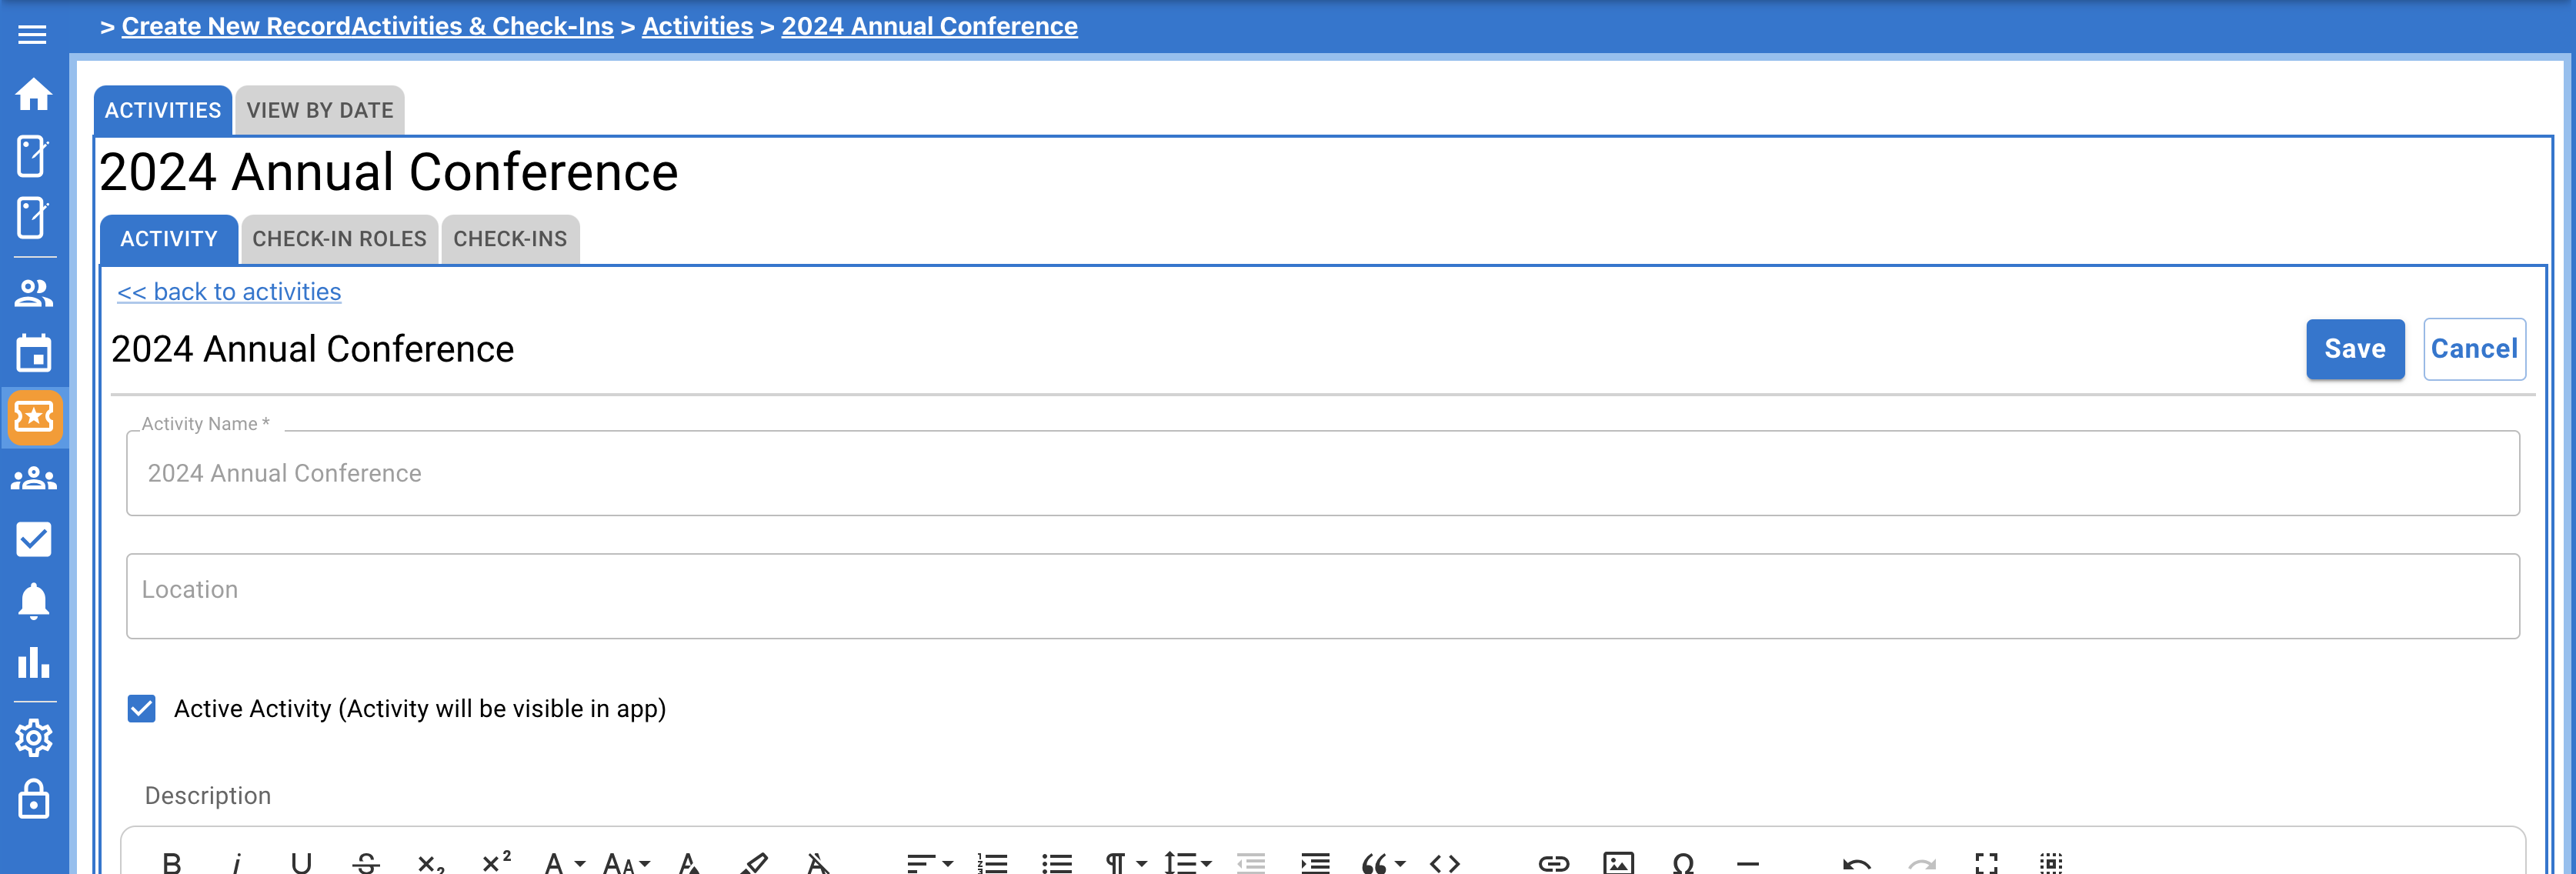Select the orange Activities ticket icon in sidebar
The width and height of the screenshot is (2576, 874).
click(x=34, y=418)
